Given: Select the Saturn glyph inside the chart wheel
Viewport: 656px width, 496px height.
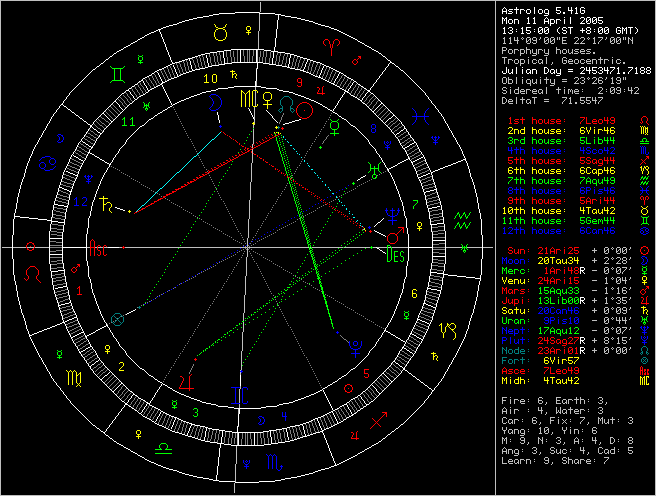Looking at the screenshot, I should (107, 204).
